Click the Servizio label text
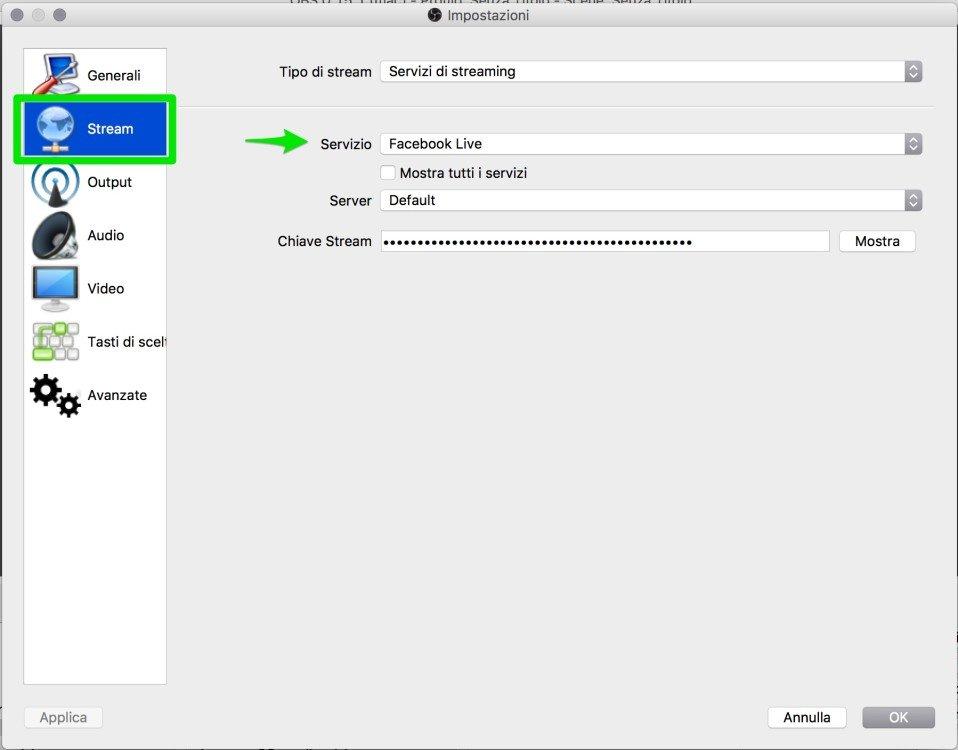This screenshot has width=958, height=750. [346, 144]
